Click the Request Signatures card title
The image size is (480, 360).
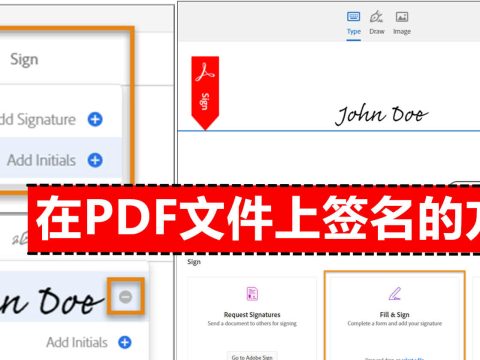tap(252, 315)
